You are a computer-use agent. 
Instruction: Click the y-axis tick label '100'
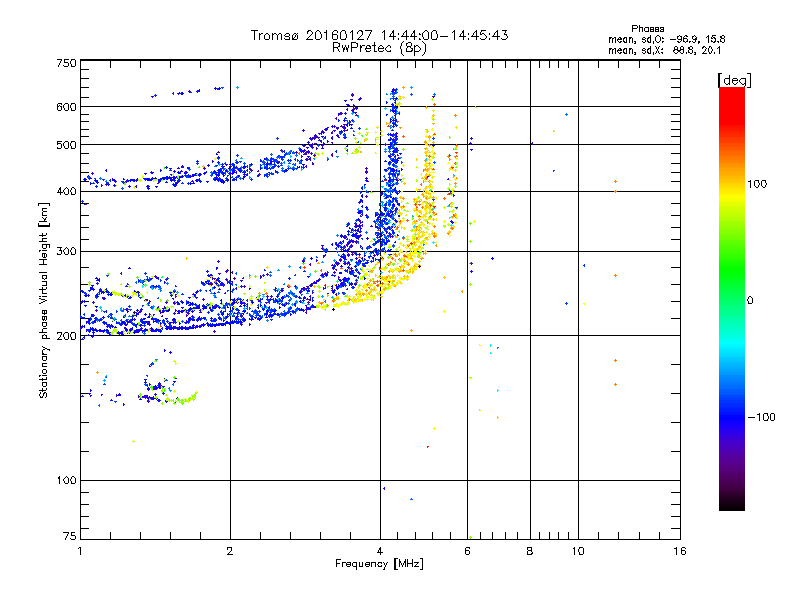[67, 481]
